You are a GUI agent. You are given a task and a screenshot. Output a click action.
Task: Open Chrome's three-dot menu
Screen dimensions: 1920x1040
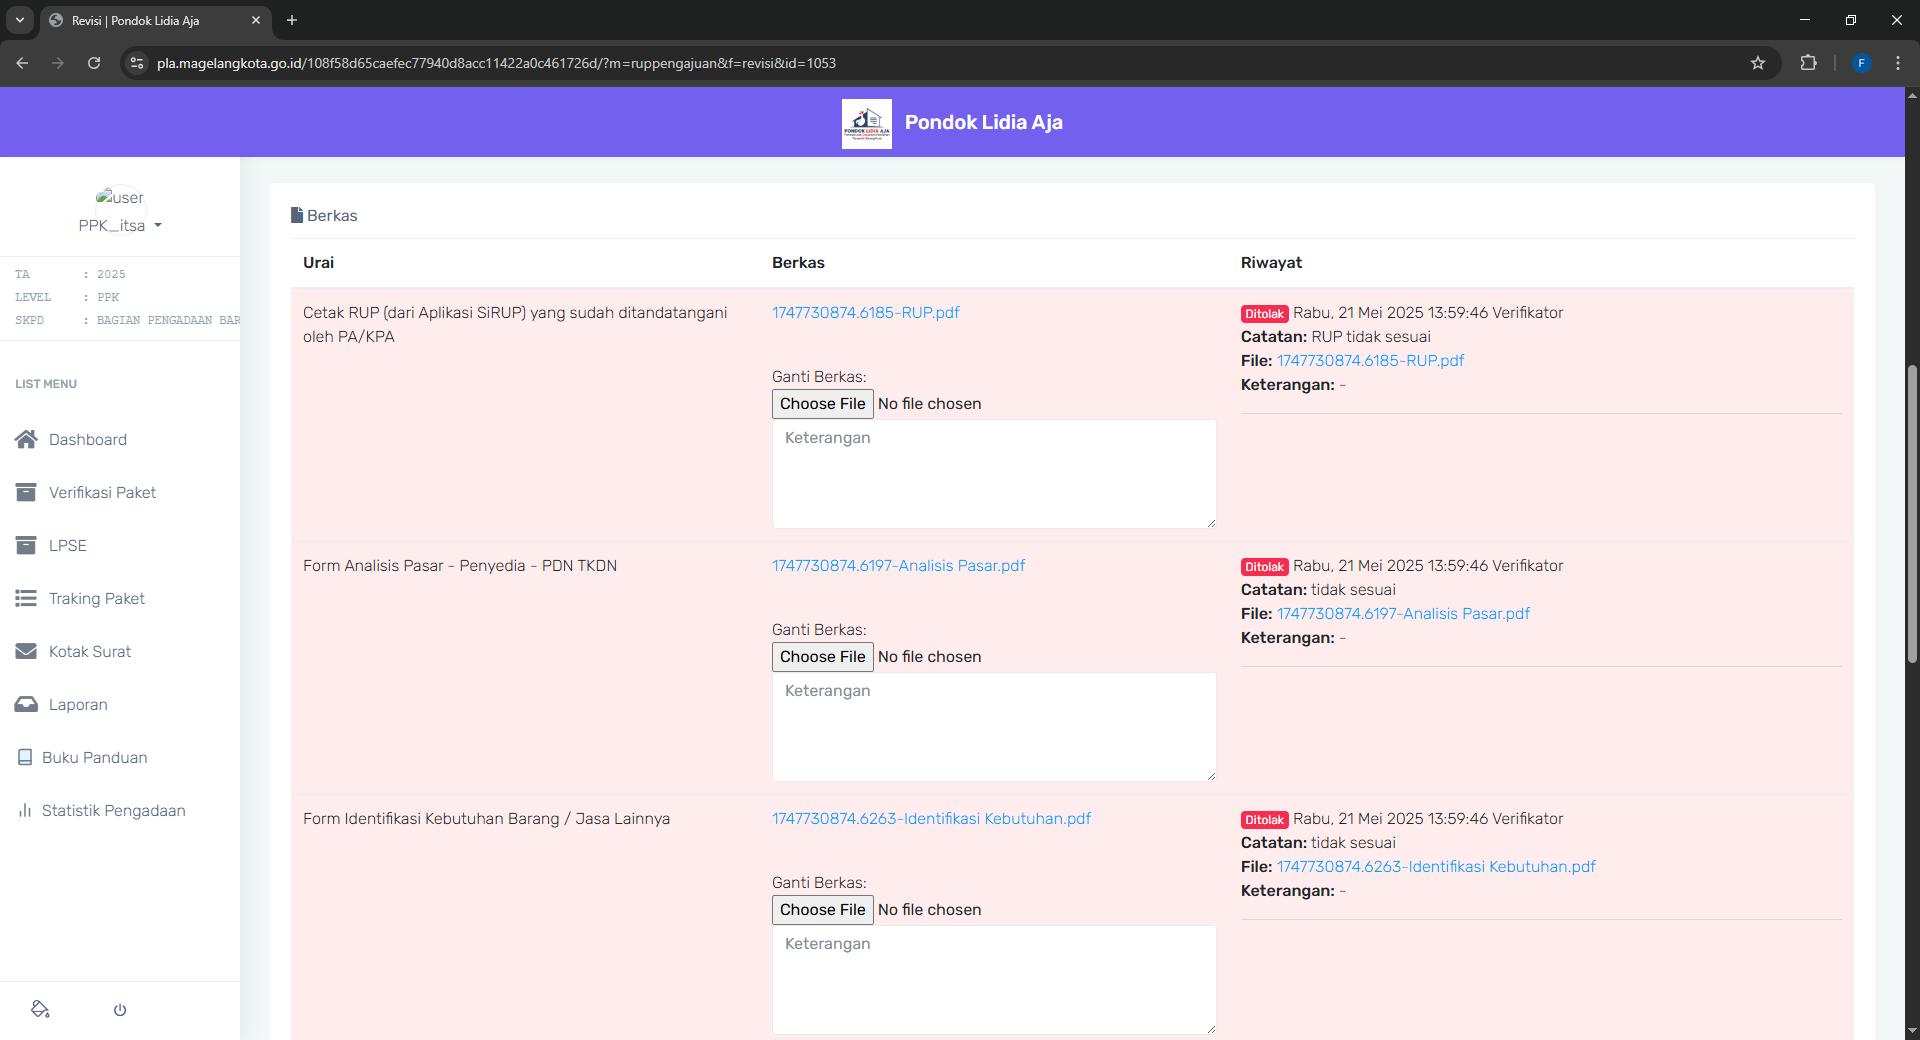[x=1897, y=63]
